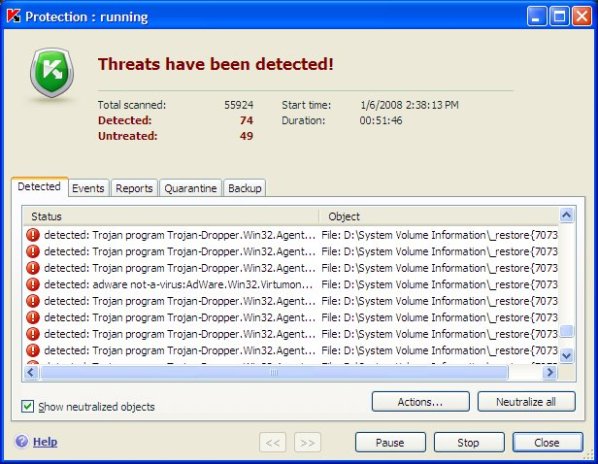This screenshot has width=598, height=464.
Task: Click the Neutralize all button
Action: point(526,402)
